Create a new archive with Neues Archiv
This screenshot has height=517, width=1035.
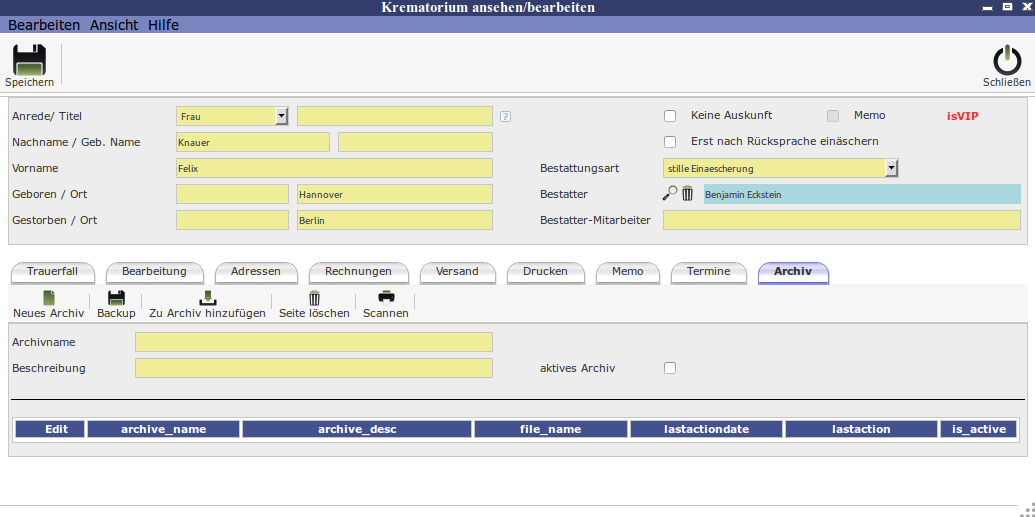(x=48, y=298)
